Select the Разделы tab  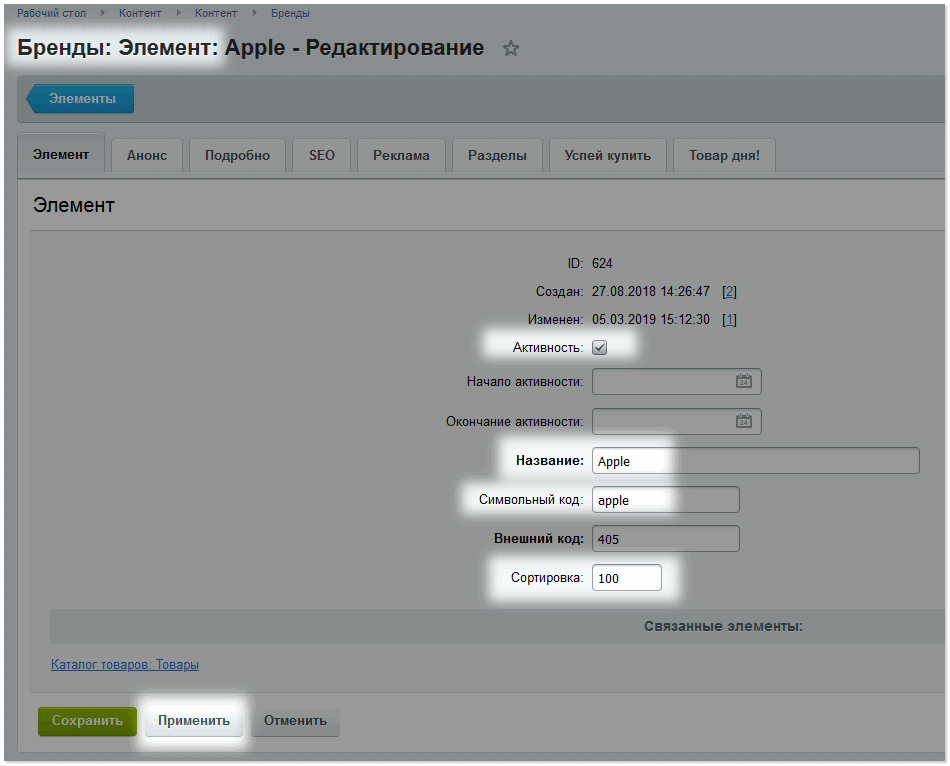tap(497, 155)
